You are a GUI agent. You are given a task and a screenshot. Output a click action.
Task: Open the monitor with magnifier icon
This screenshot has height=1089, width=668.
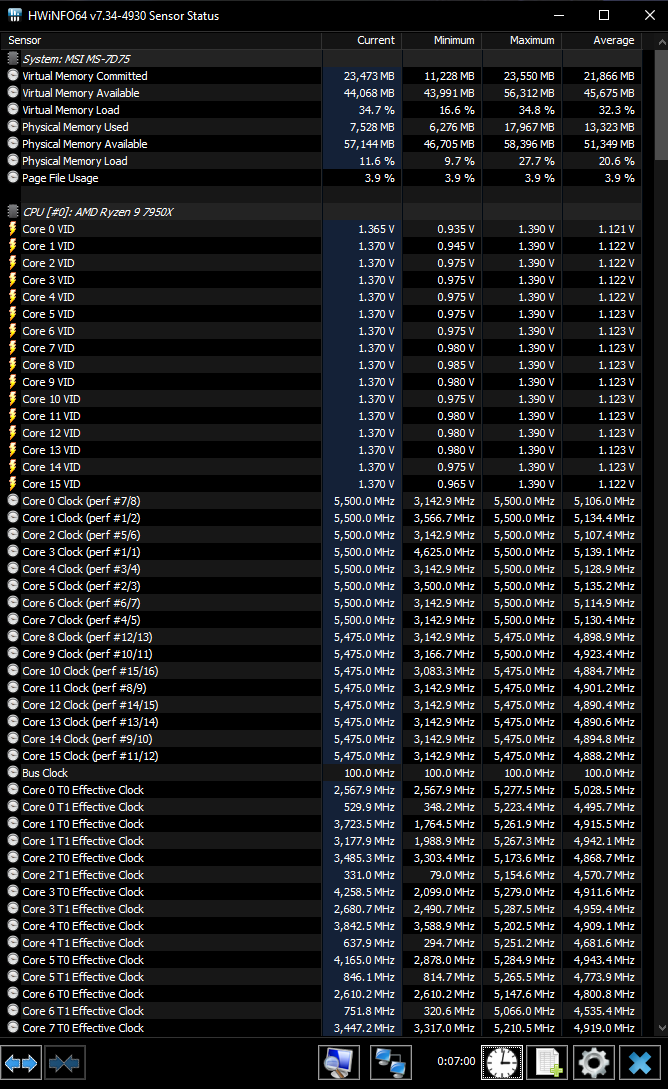(339, 1063)
